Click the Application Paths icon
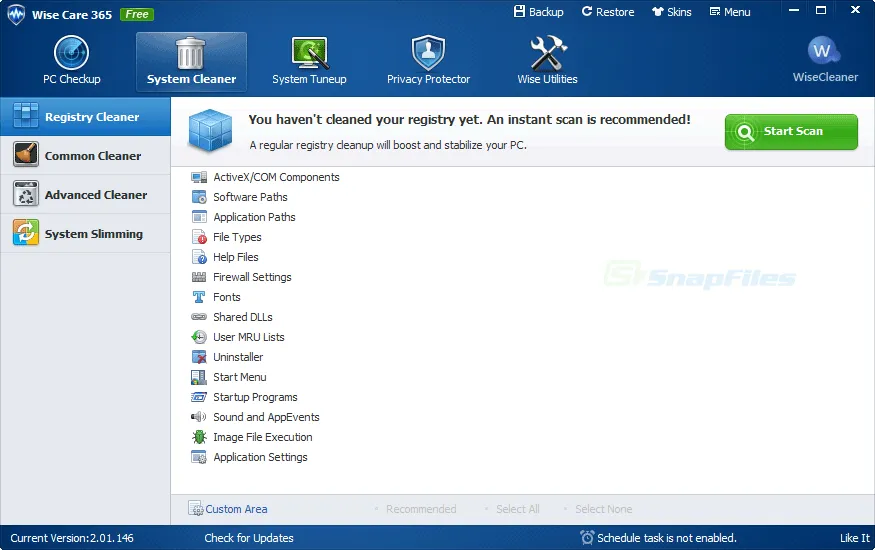The image size is (875, 550). pos(199,217)
